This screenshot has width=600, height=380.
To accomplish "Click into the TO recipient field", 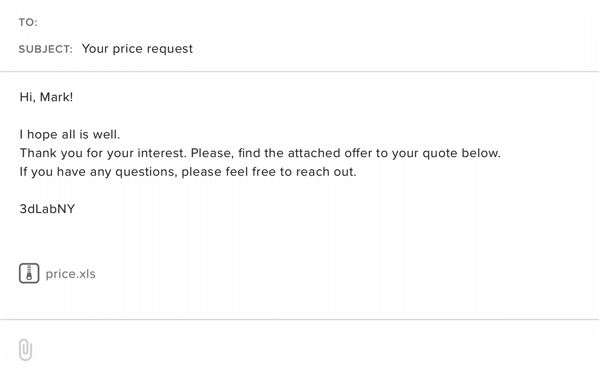I will coord(306,22).
